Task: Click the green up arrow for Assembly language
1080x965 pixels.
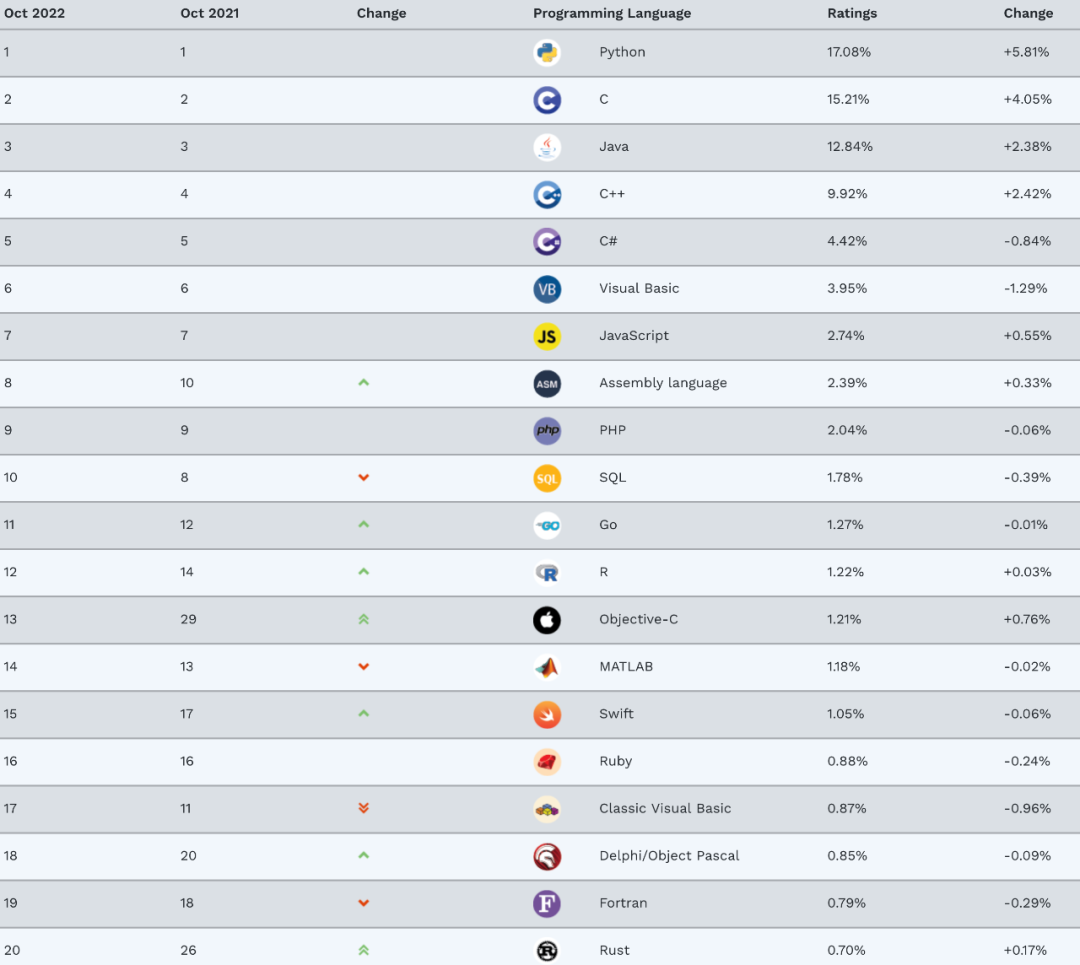Action: click(364, 383)
